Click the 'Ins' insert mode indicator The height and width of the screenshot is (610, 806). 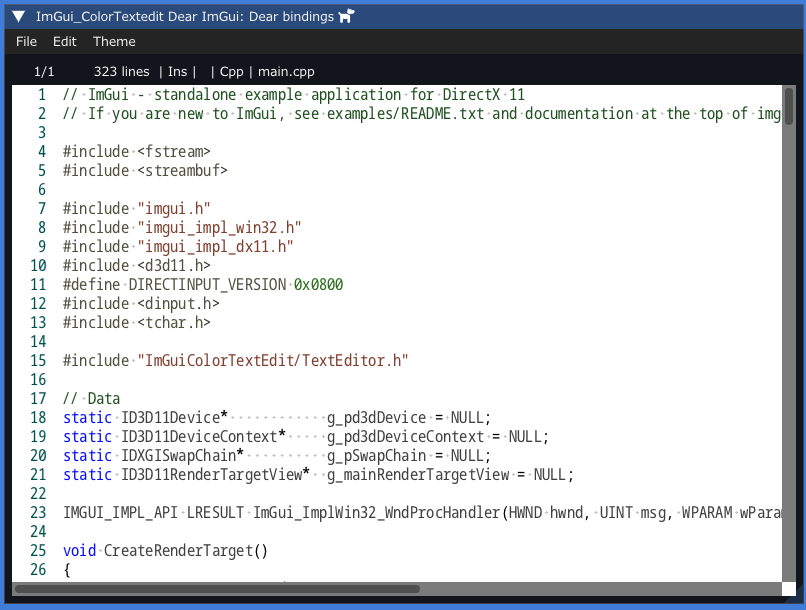click(177, 71)
